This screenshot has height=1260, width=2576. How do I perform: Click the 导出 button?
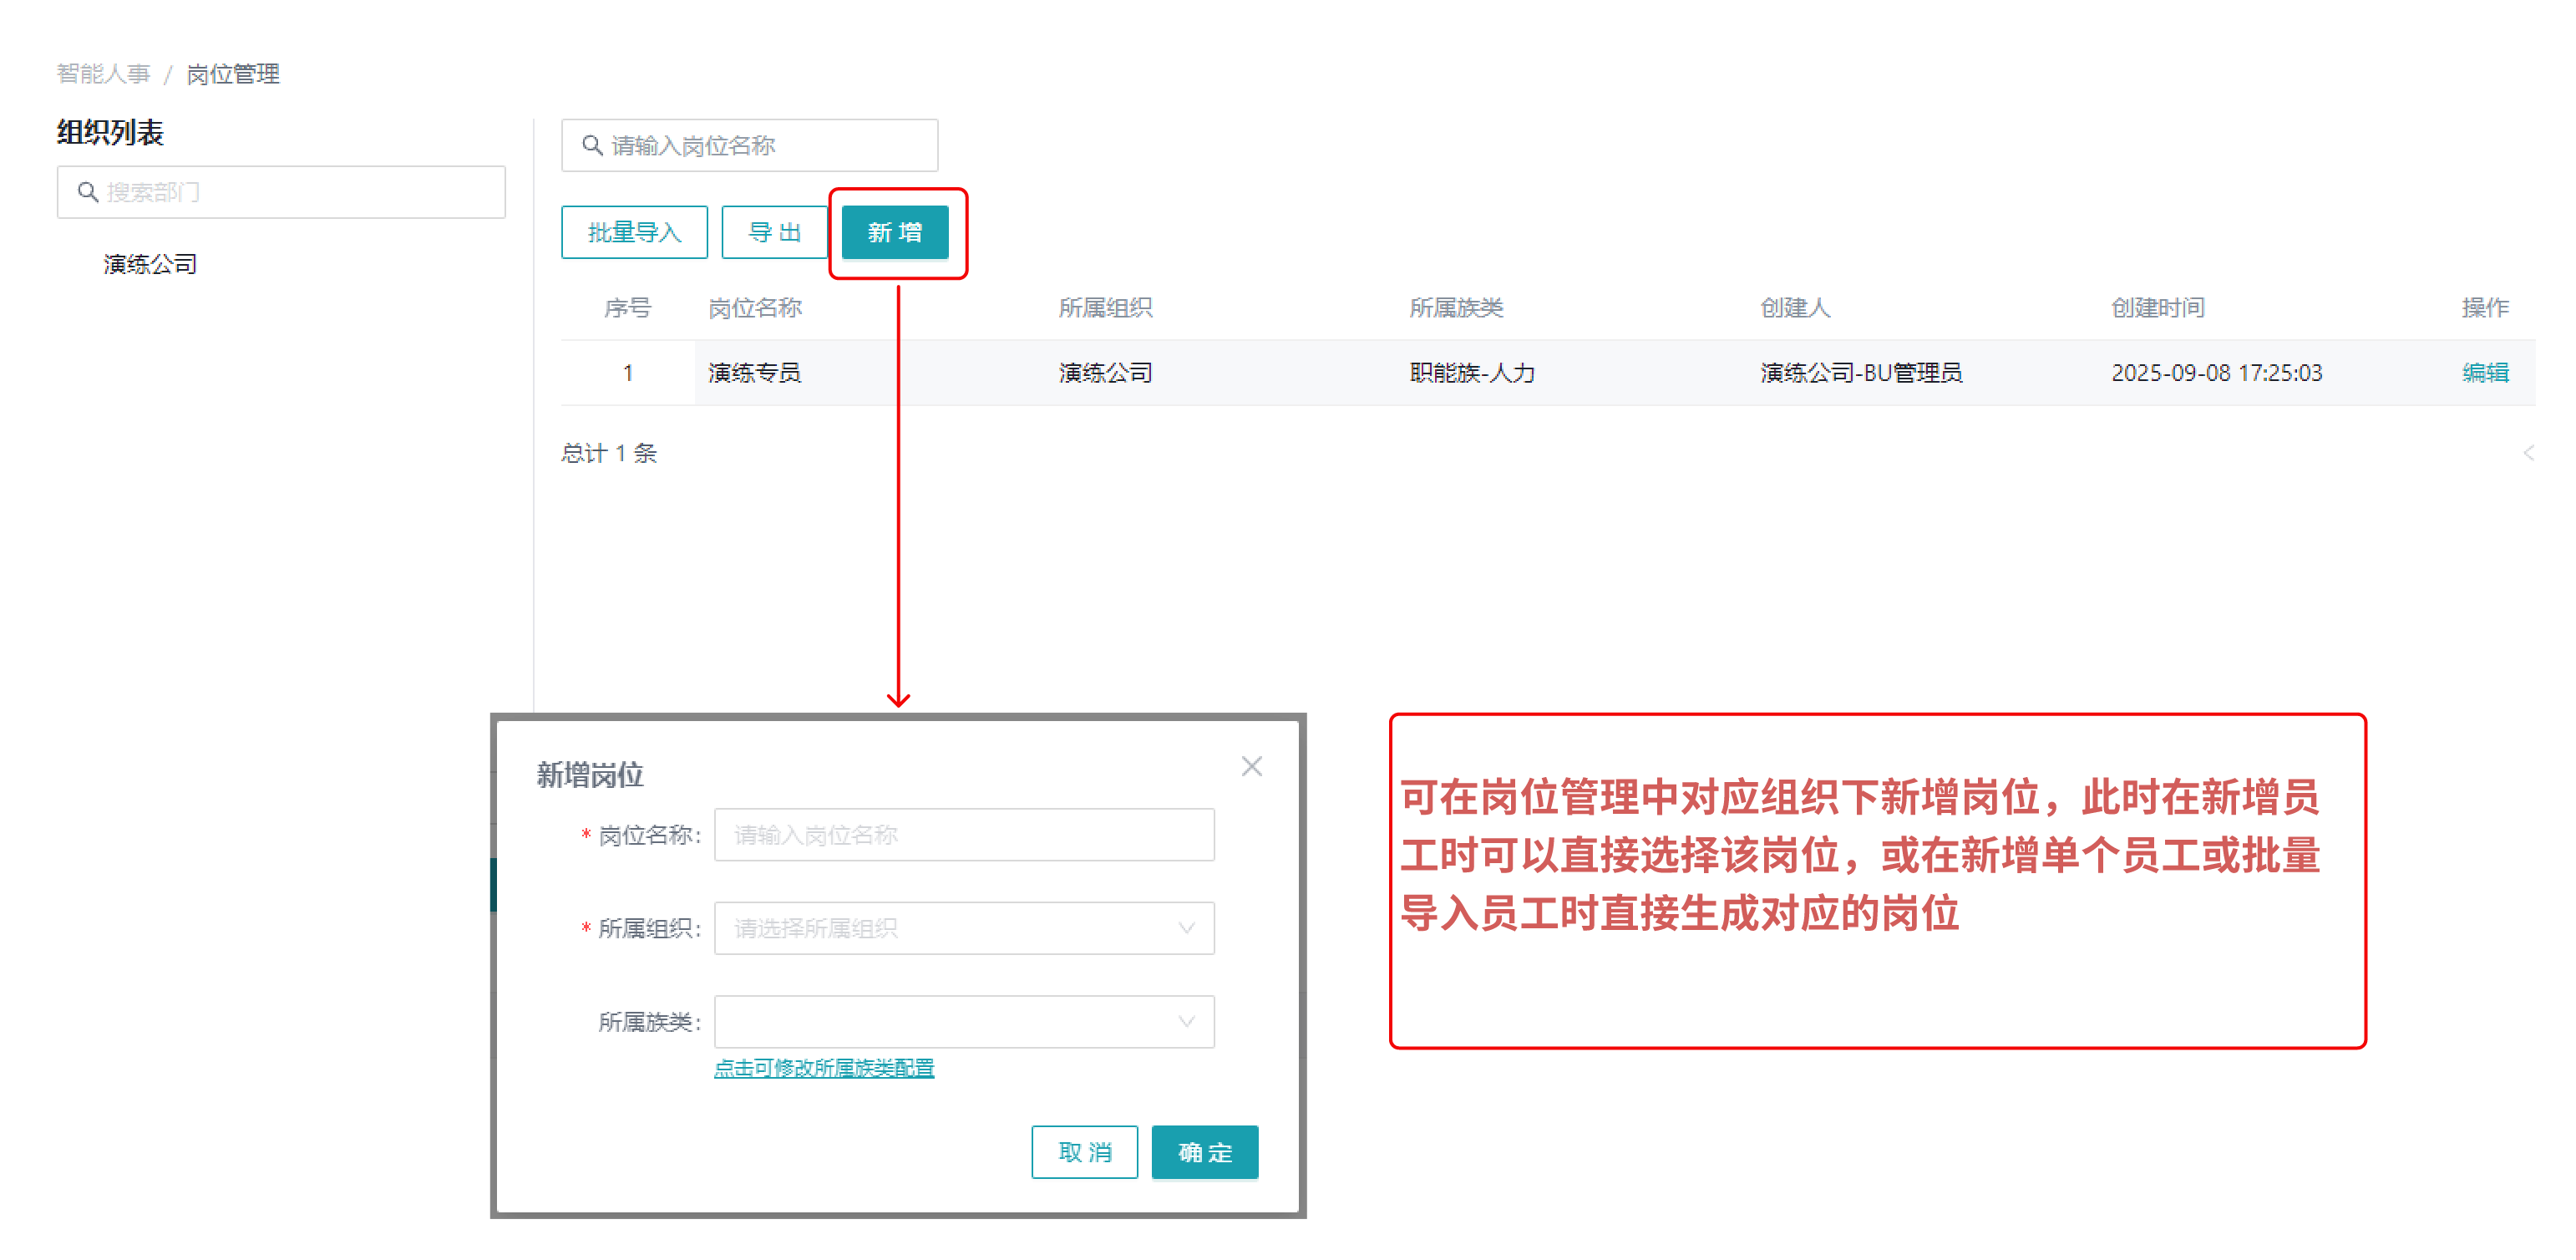pos(774,232)
